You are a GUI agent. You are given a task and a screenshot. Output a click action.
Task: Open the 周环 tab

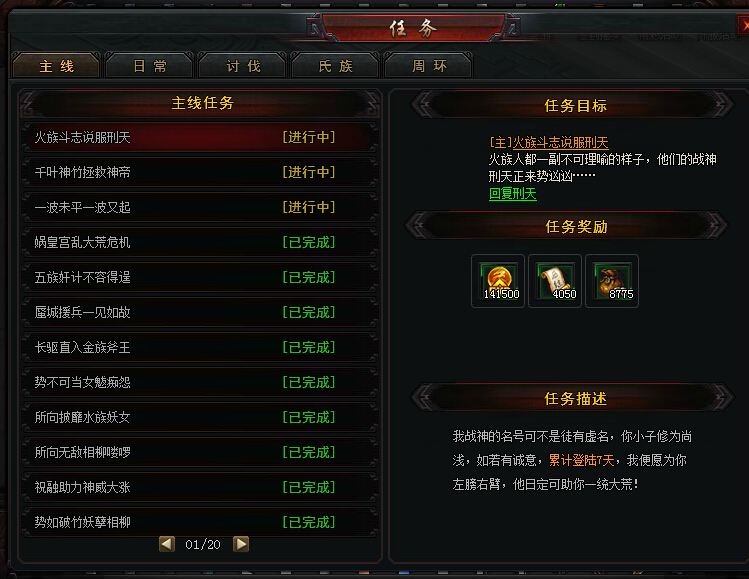pos(428,65)
